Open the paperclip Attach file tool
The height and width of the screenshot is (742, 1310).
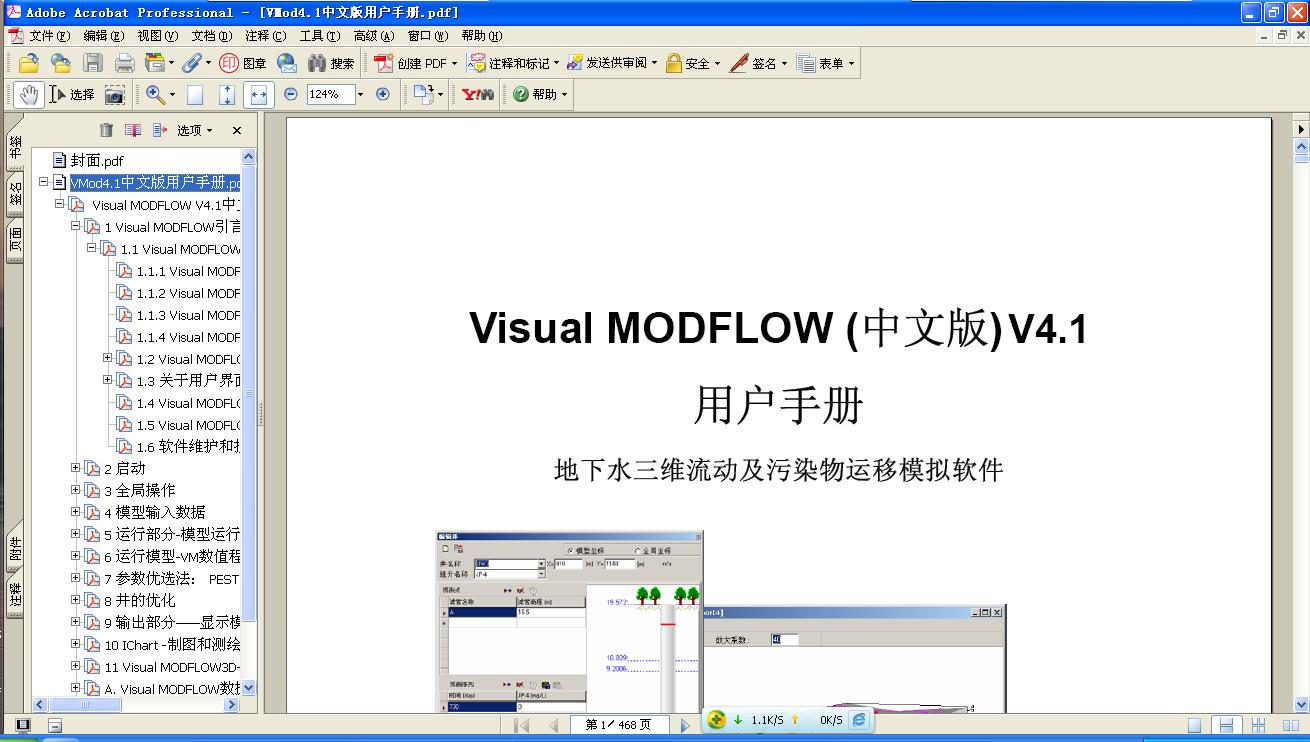coord(191,63)
